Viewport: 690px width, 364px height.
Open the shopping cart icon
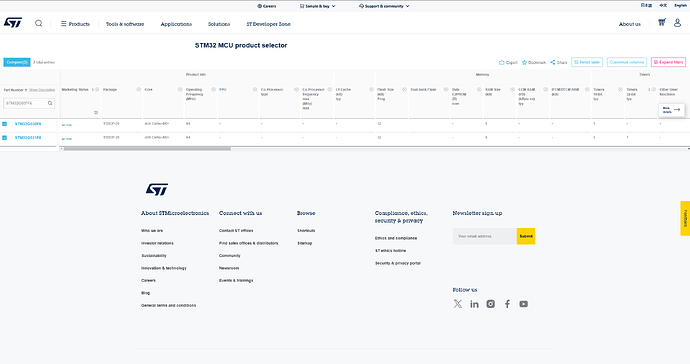pyautogui.click(x=661, y=22)
